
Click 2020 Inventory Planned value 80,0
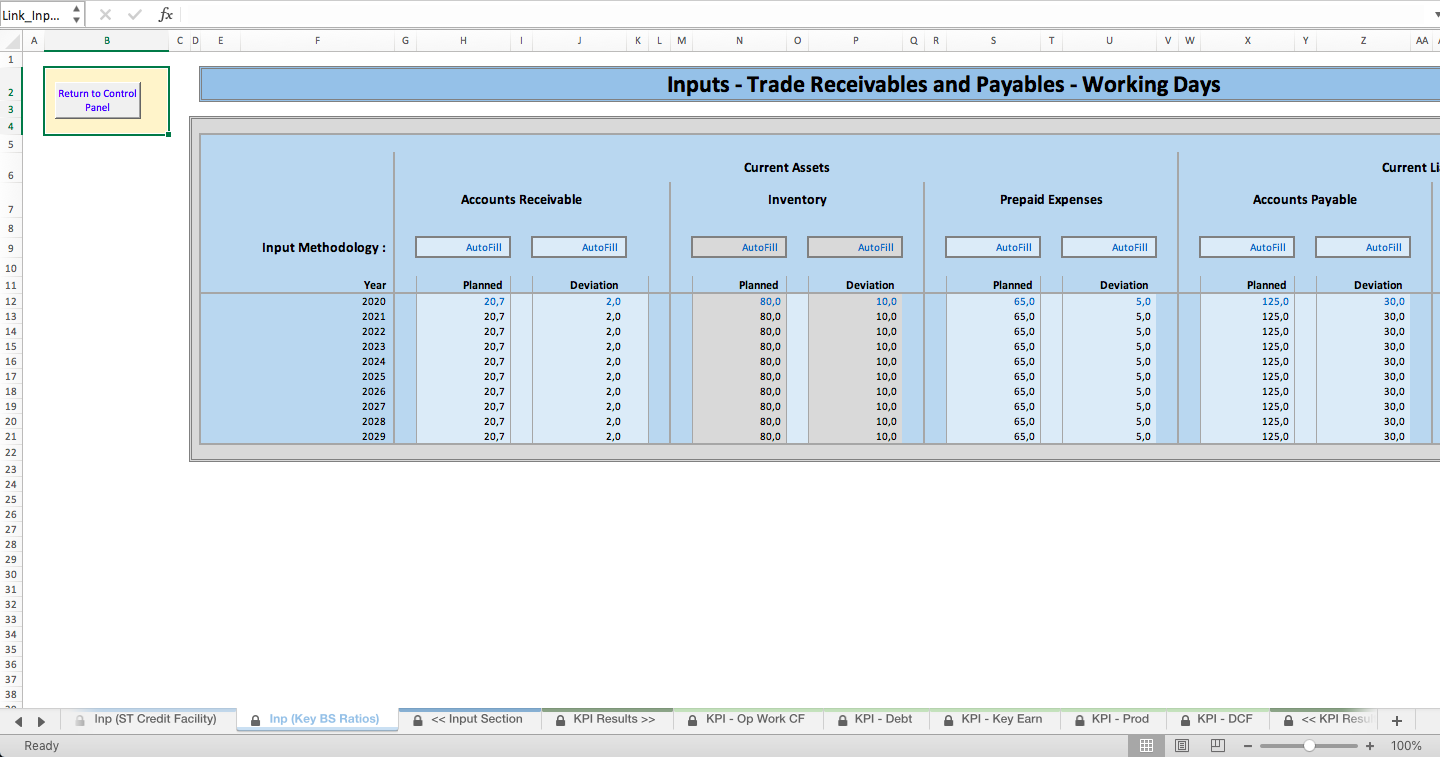(740, 301)
